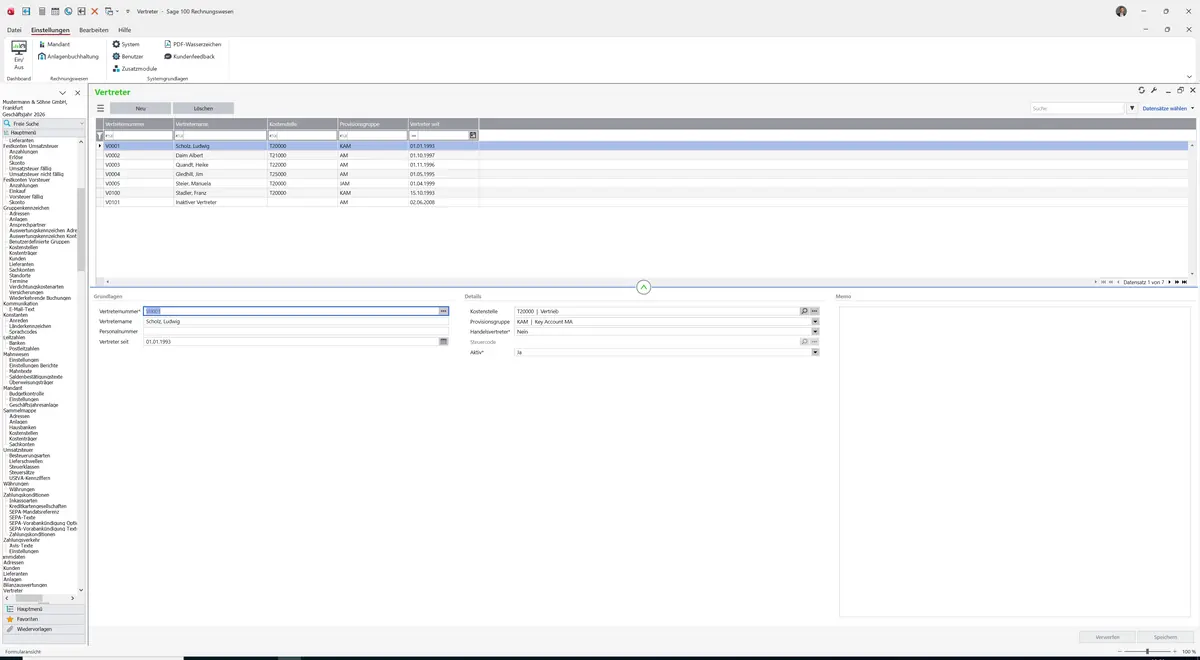Click the Hauptmenü button at panel bottom
The width and height of the screenshot is (1200, 660).
coord(43,608)
